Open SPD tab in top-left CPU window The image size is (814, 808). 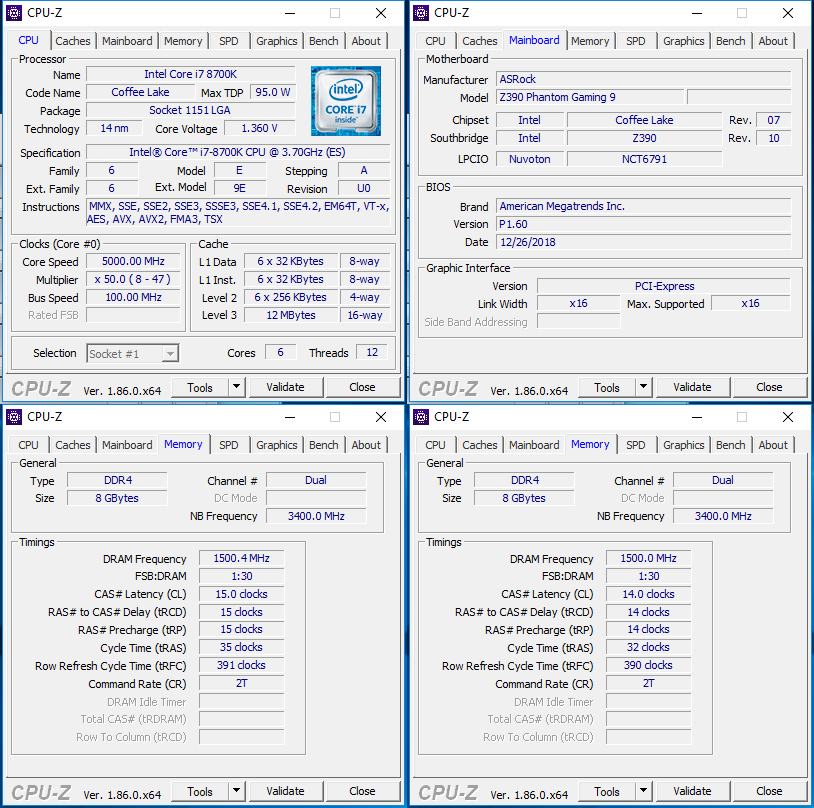click(x=228, y=41)
